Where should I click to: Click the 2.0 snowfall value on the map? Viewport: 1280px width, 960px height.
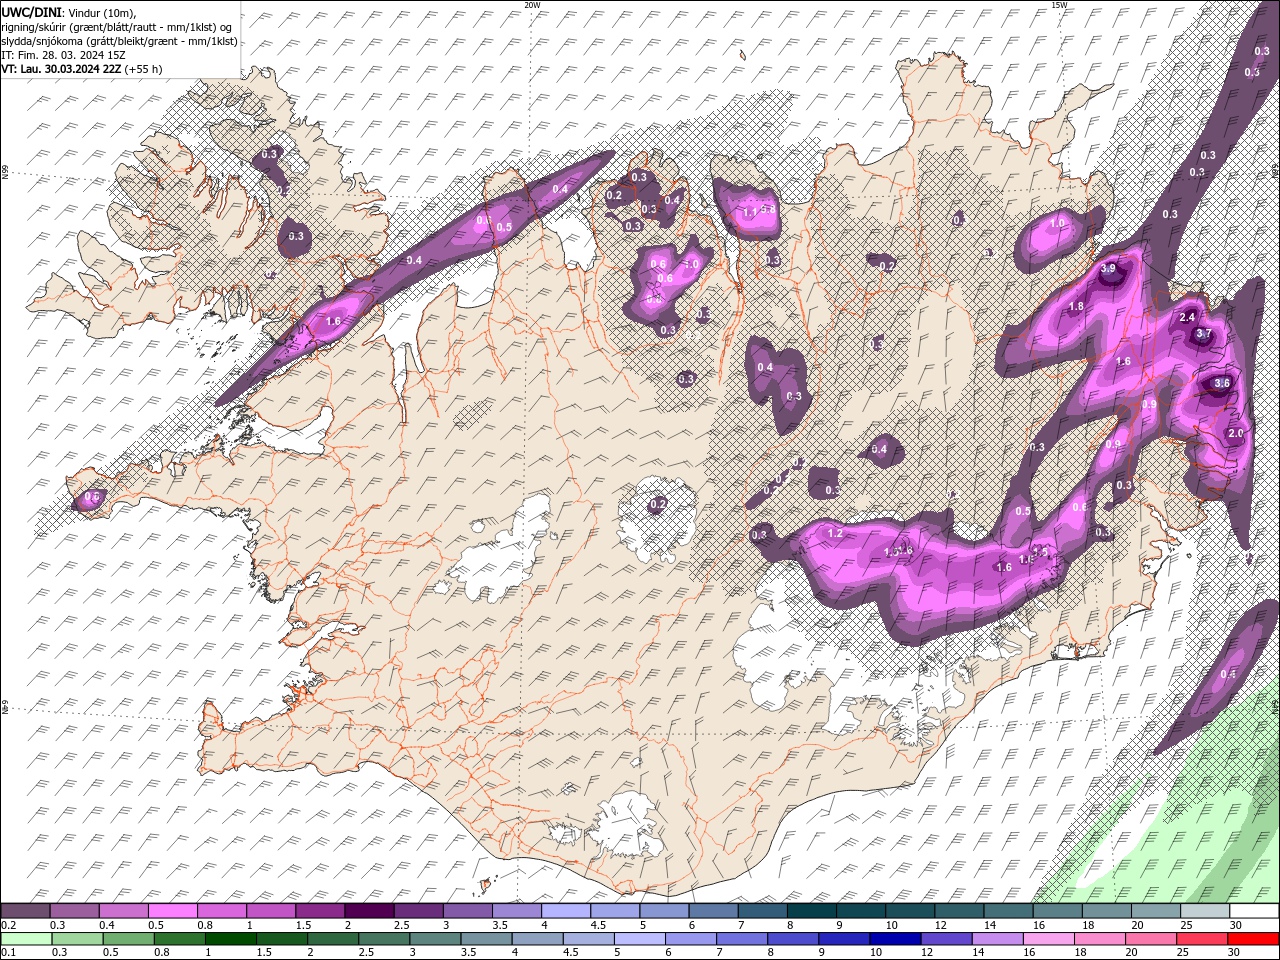point(1235,433)
